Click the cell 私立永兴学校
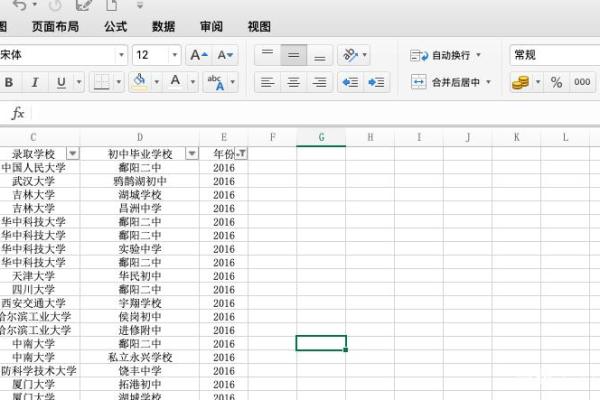The image size is (600, 400). [x=140, y=357]
